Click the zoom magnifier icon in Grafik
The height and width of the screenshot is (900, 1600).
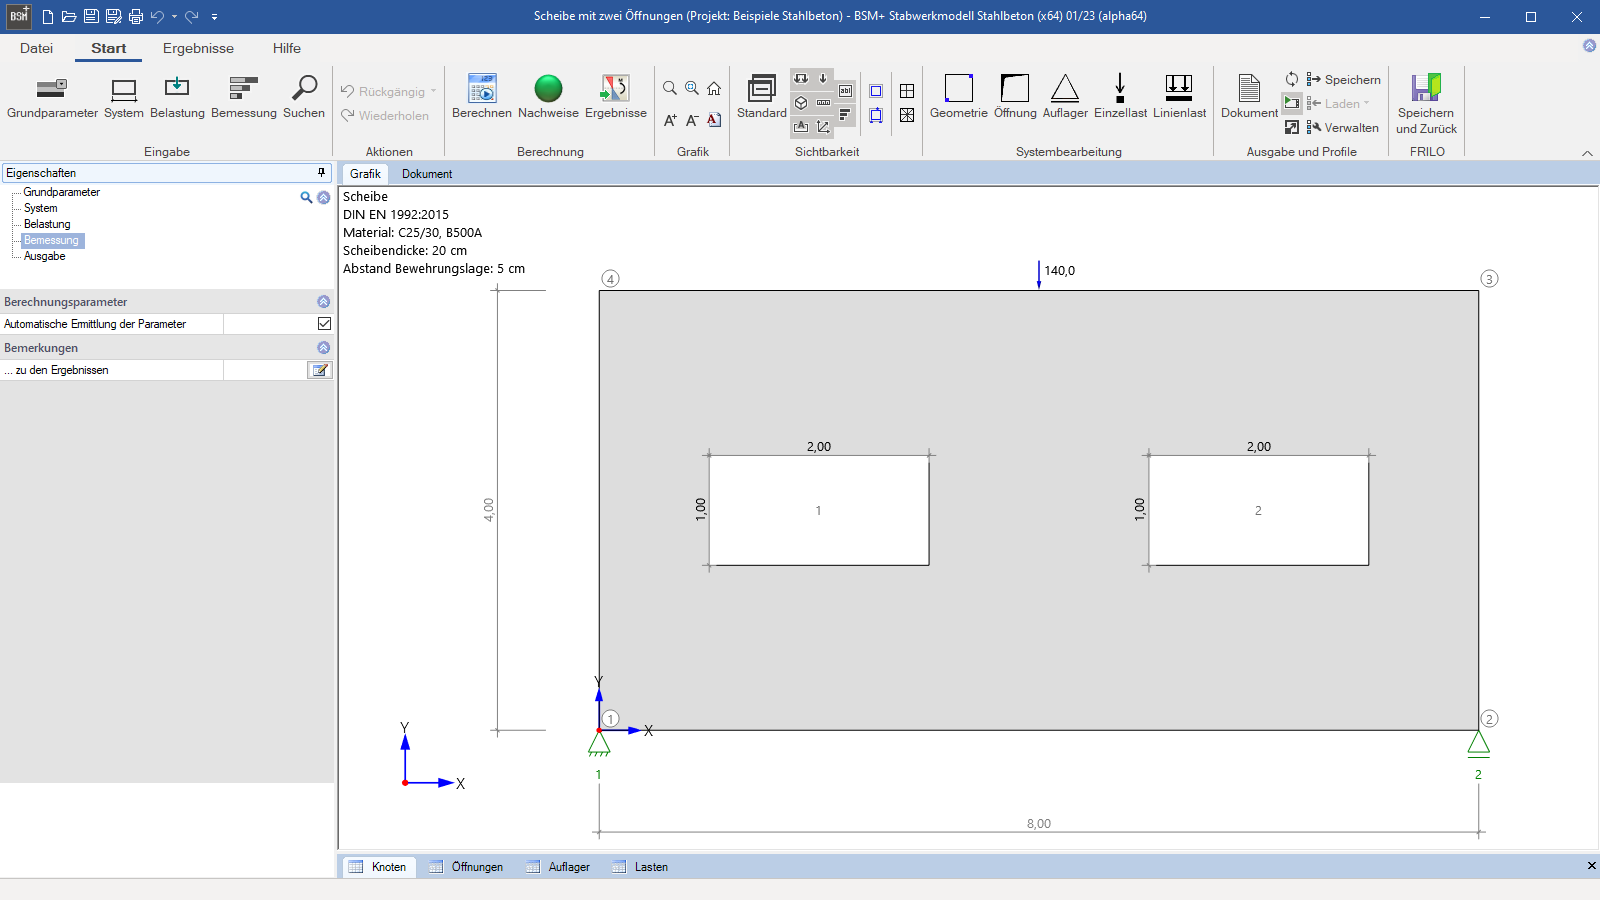point(670,89)
